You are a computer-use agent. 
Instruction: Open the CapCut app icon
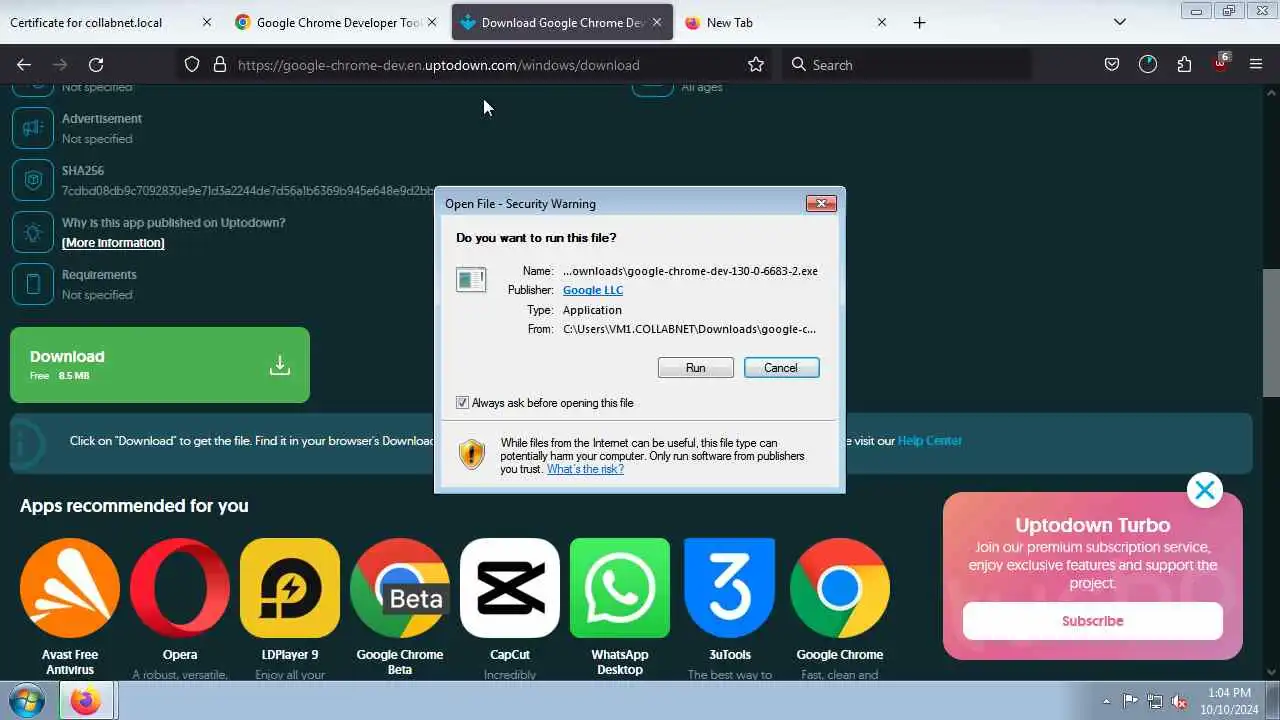tap(510, 588)
